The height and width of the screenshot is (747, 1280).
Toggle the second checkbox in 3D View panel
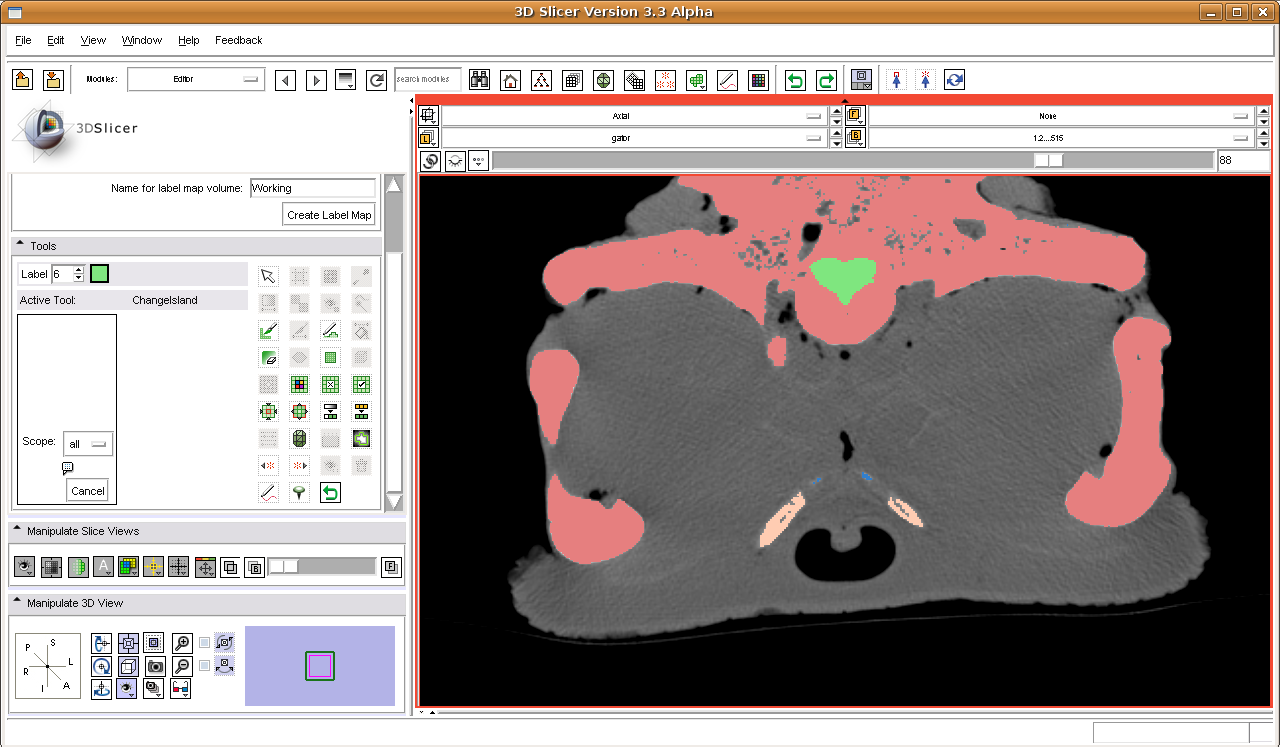[x=205, y=666]
